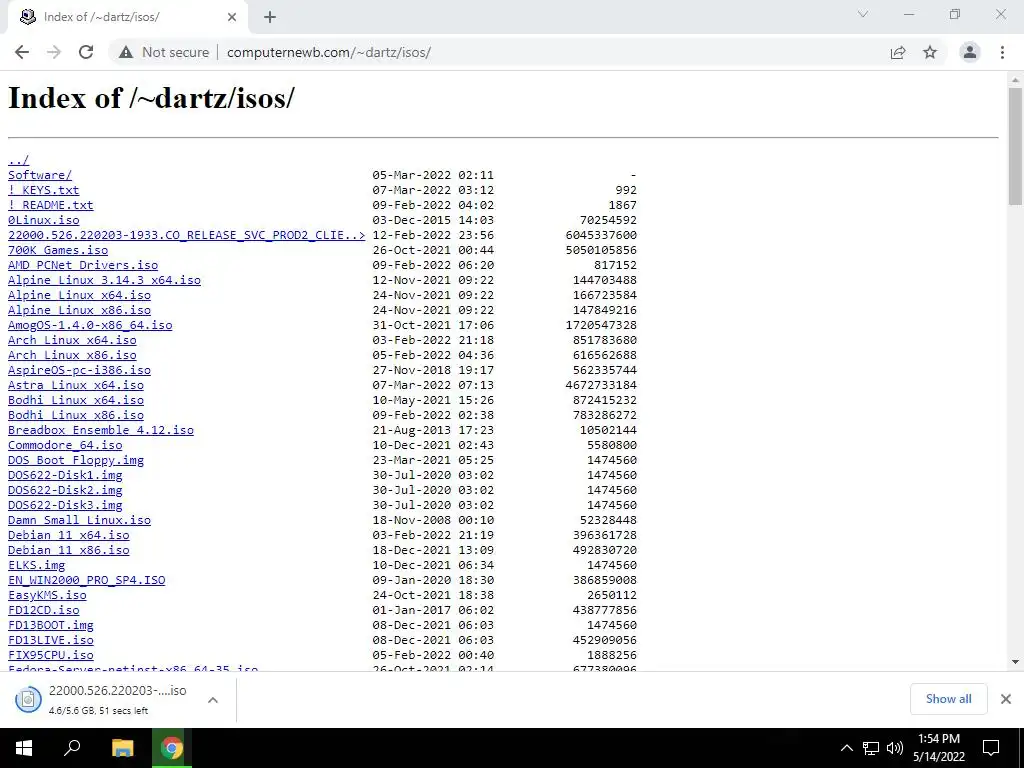Viewport: 1024px width, 768px height.
Task: Open File Explorer from the taskbar
Action: coord(122,748)
